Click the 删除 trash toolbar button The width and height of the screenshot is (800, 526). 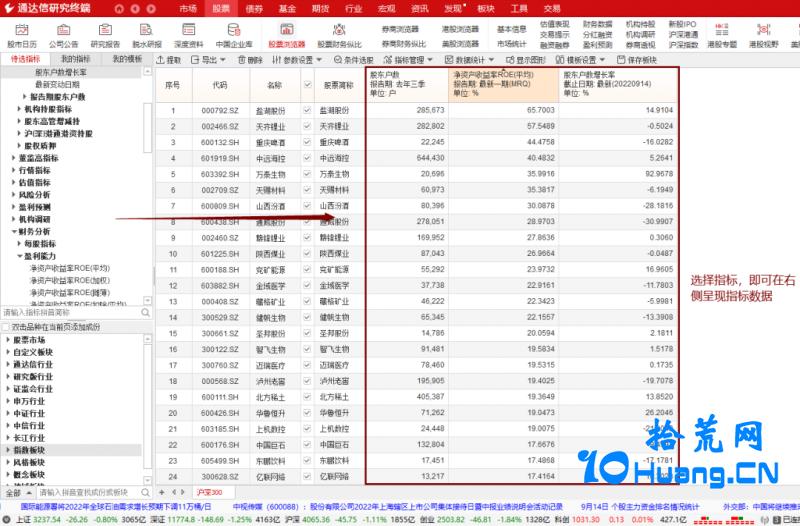tap(250, 60)
